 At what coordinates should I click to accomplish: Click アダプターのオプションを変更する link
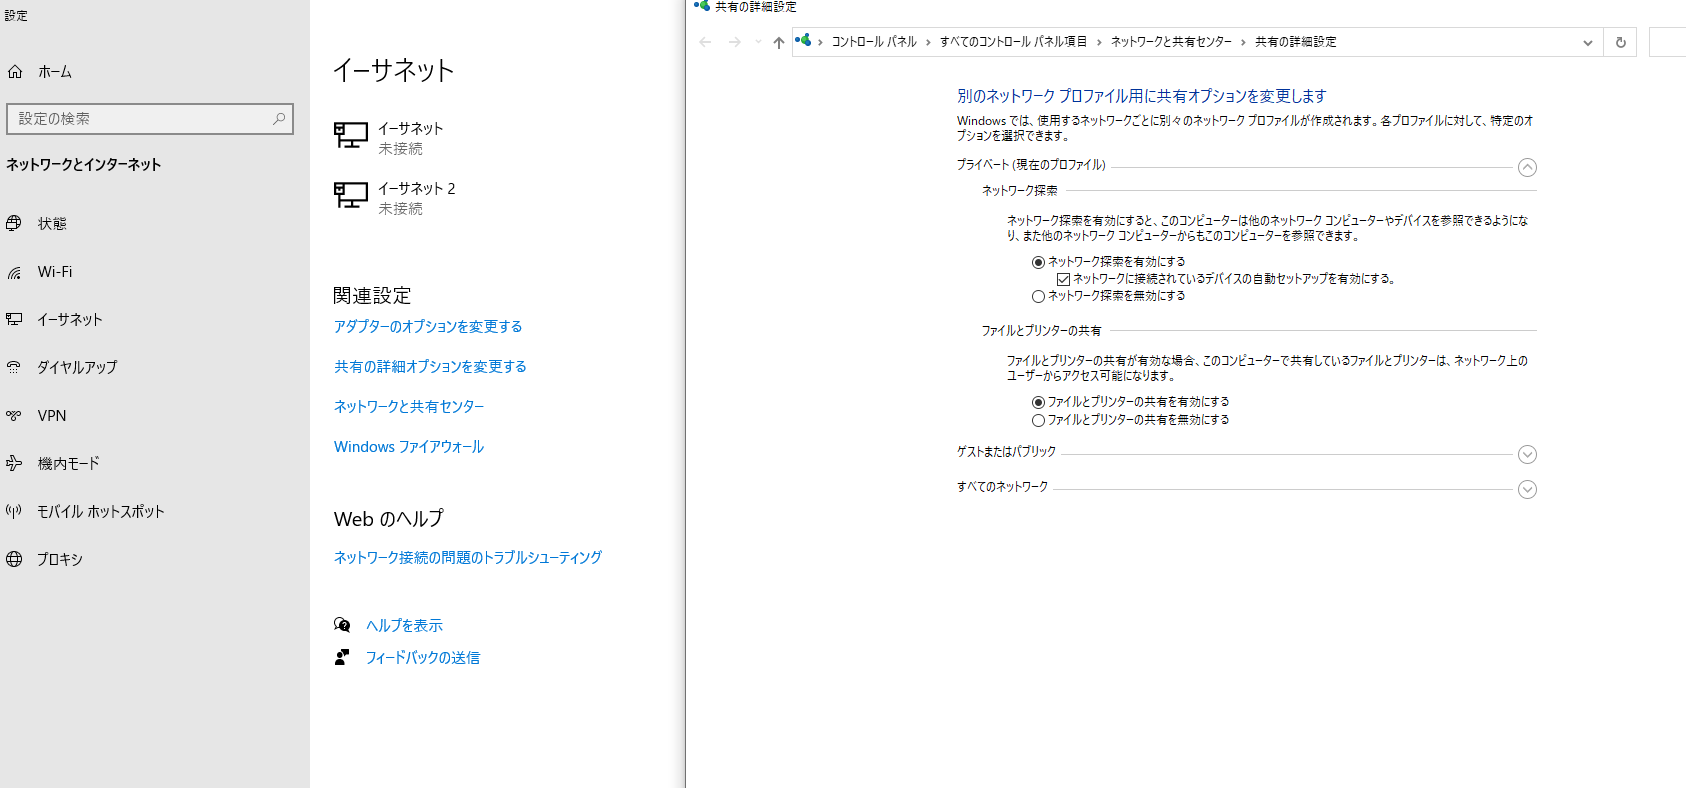coord(427,327)
